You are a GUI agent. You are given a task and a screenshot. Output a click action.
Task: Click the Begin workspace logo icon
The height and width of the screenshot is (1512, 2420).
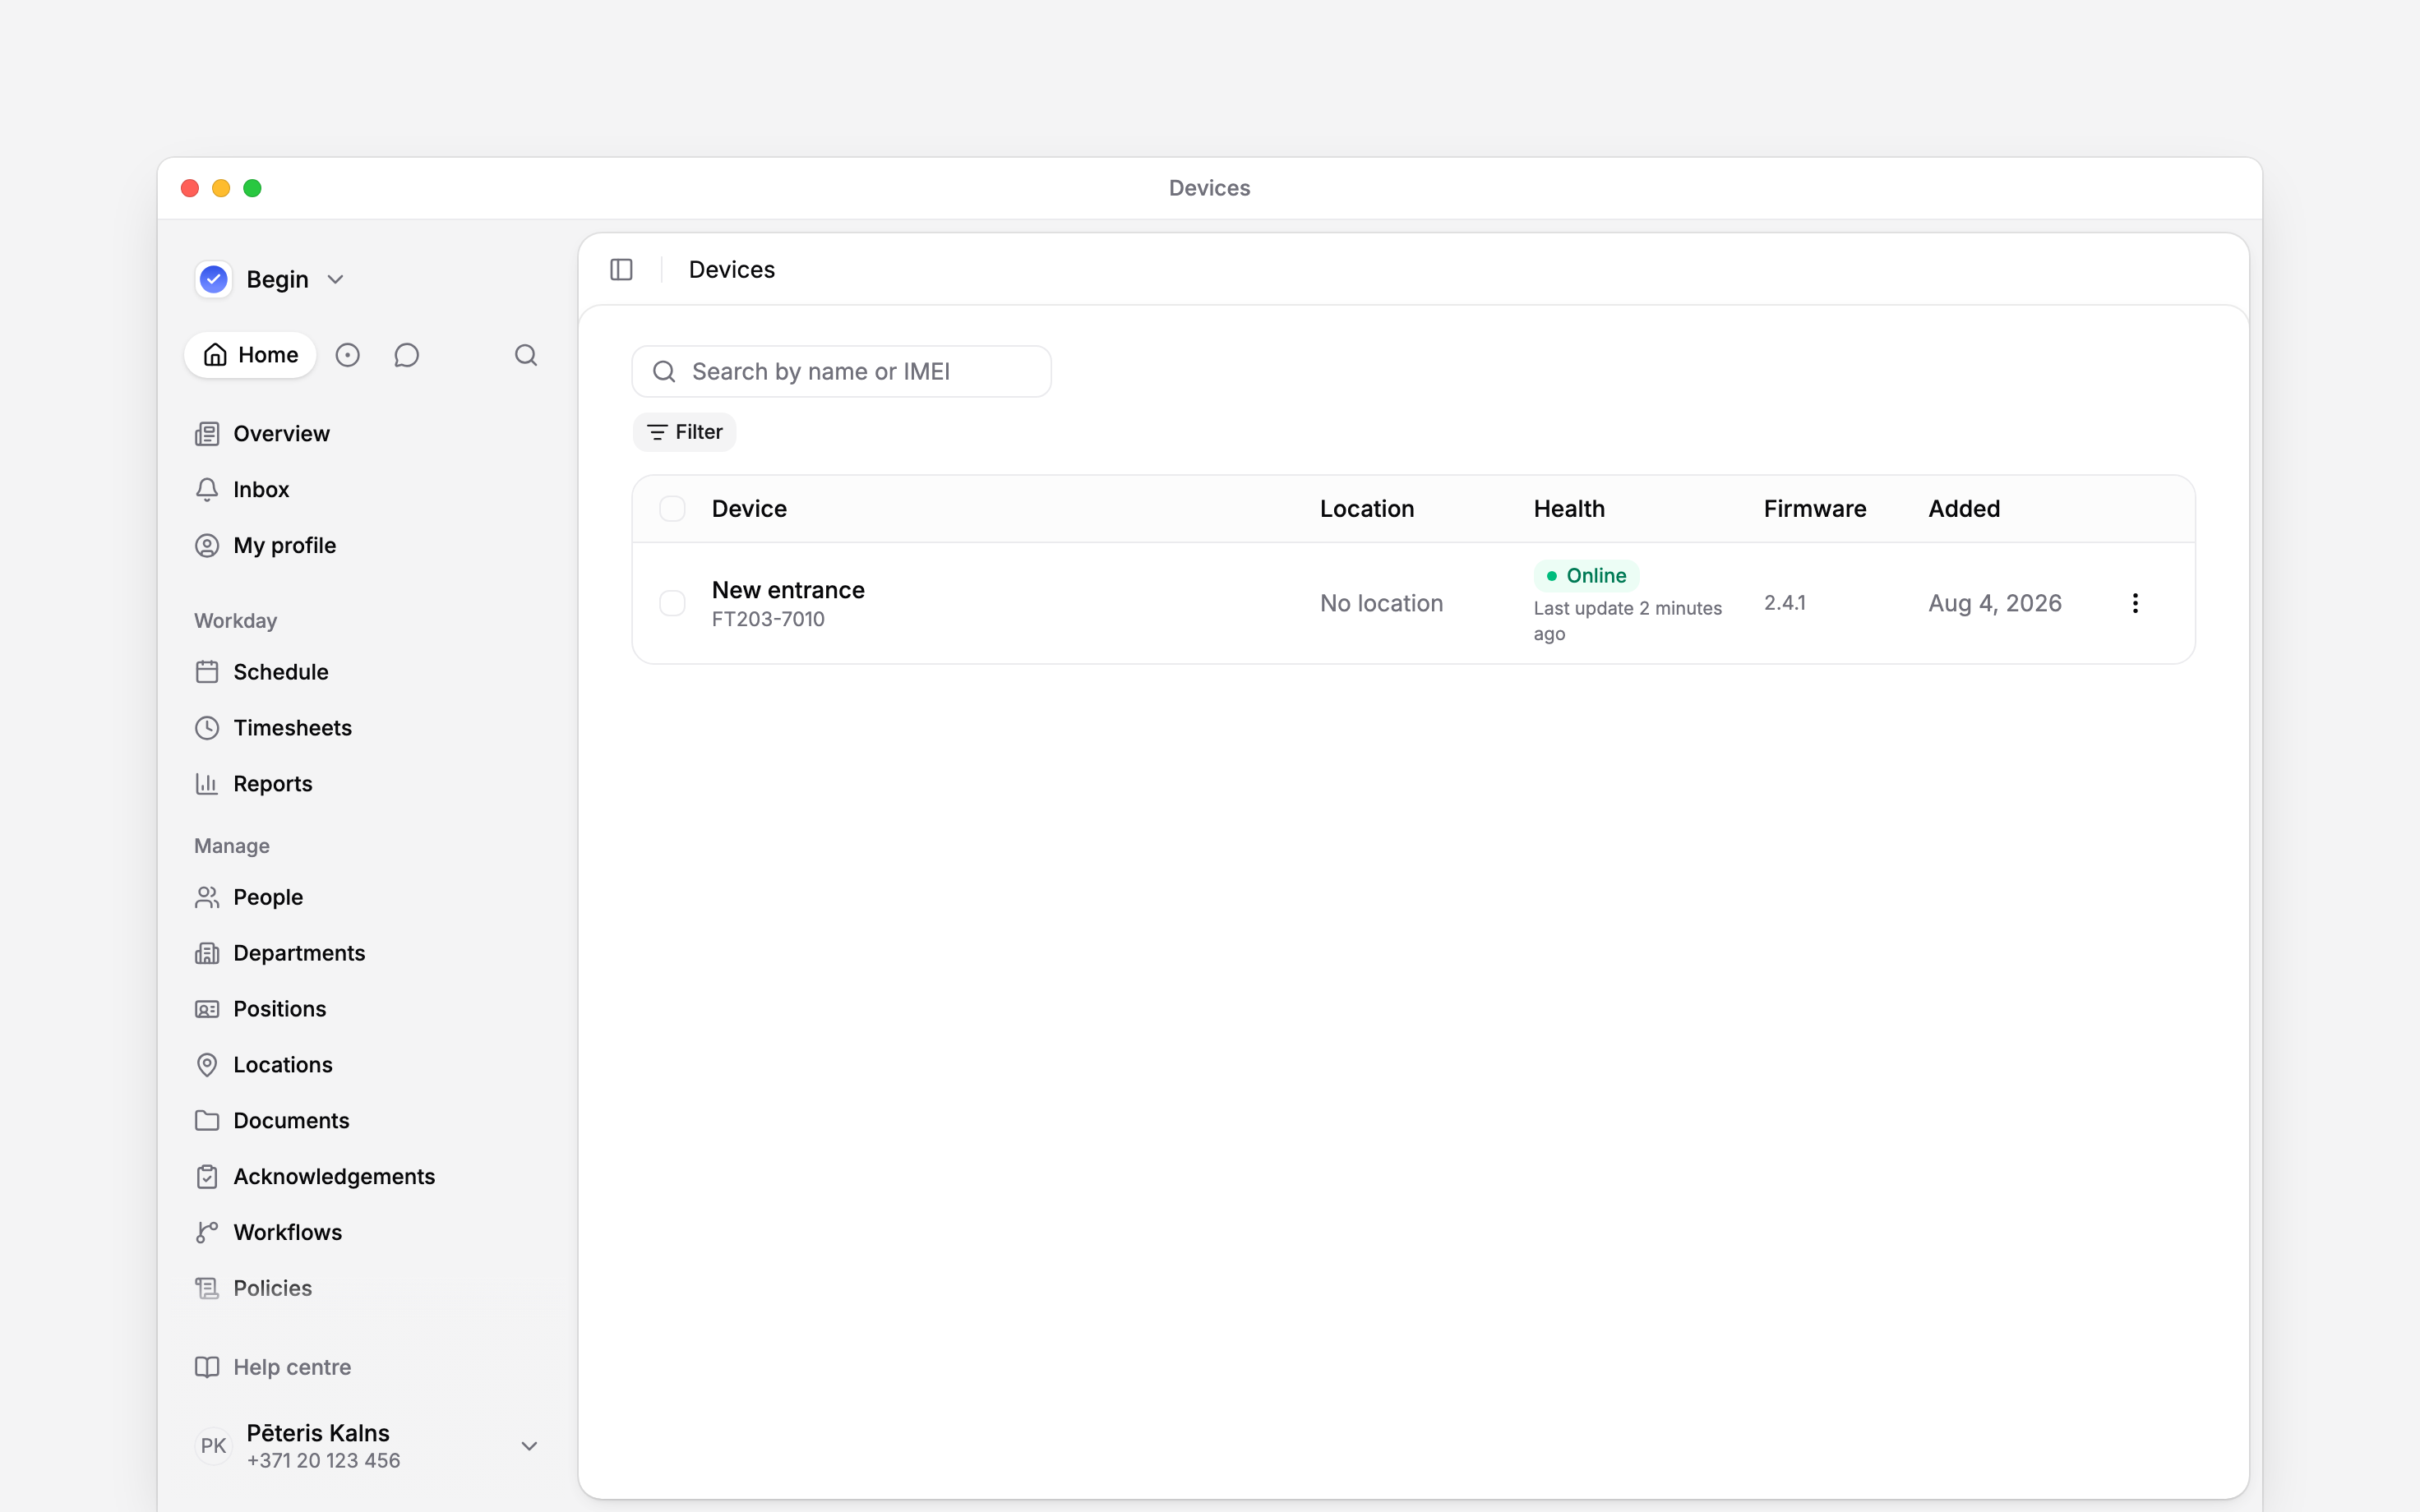[x=214, y=279]
